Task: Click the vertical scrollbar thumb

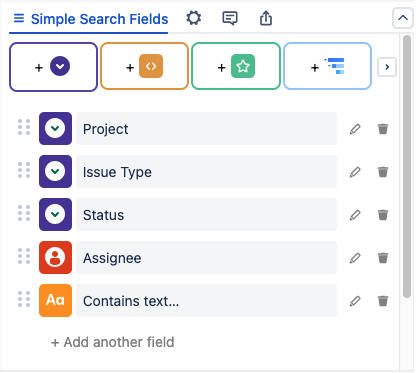Action: pos(407,166)
